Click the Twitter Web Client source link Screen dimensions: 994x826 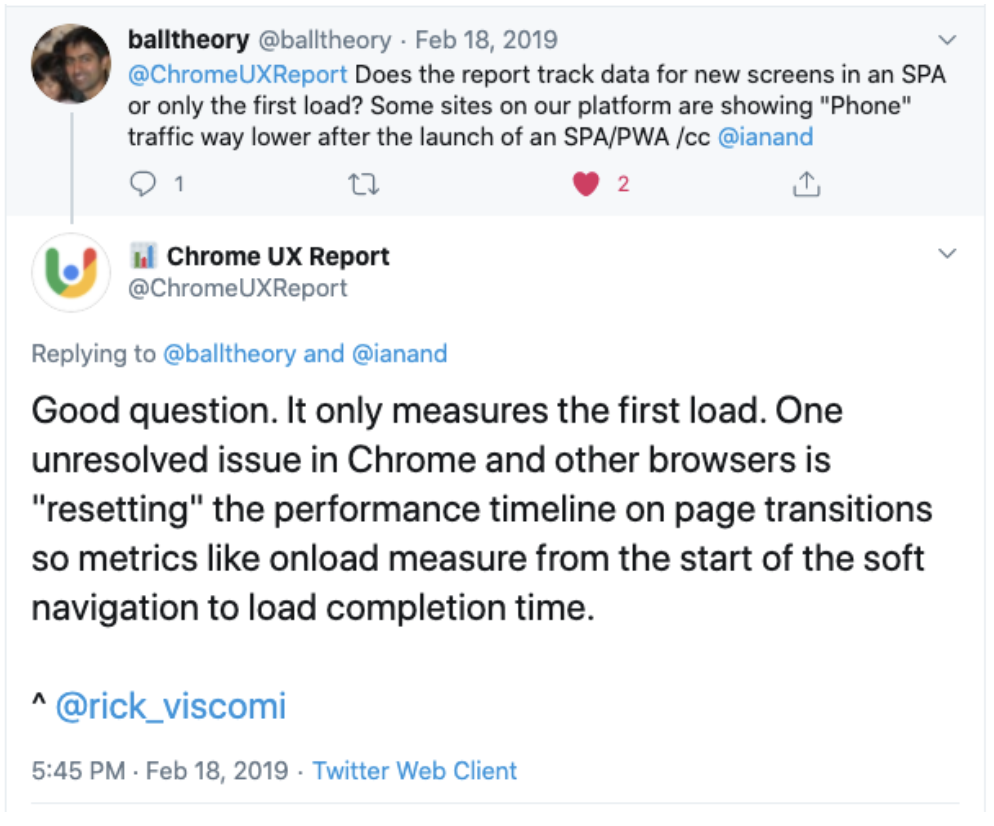(x=415, y=771)
